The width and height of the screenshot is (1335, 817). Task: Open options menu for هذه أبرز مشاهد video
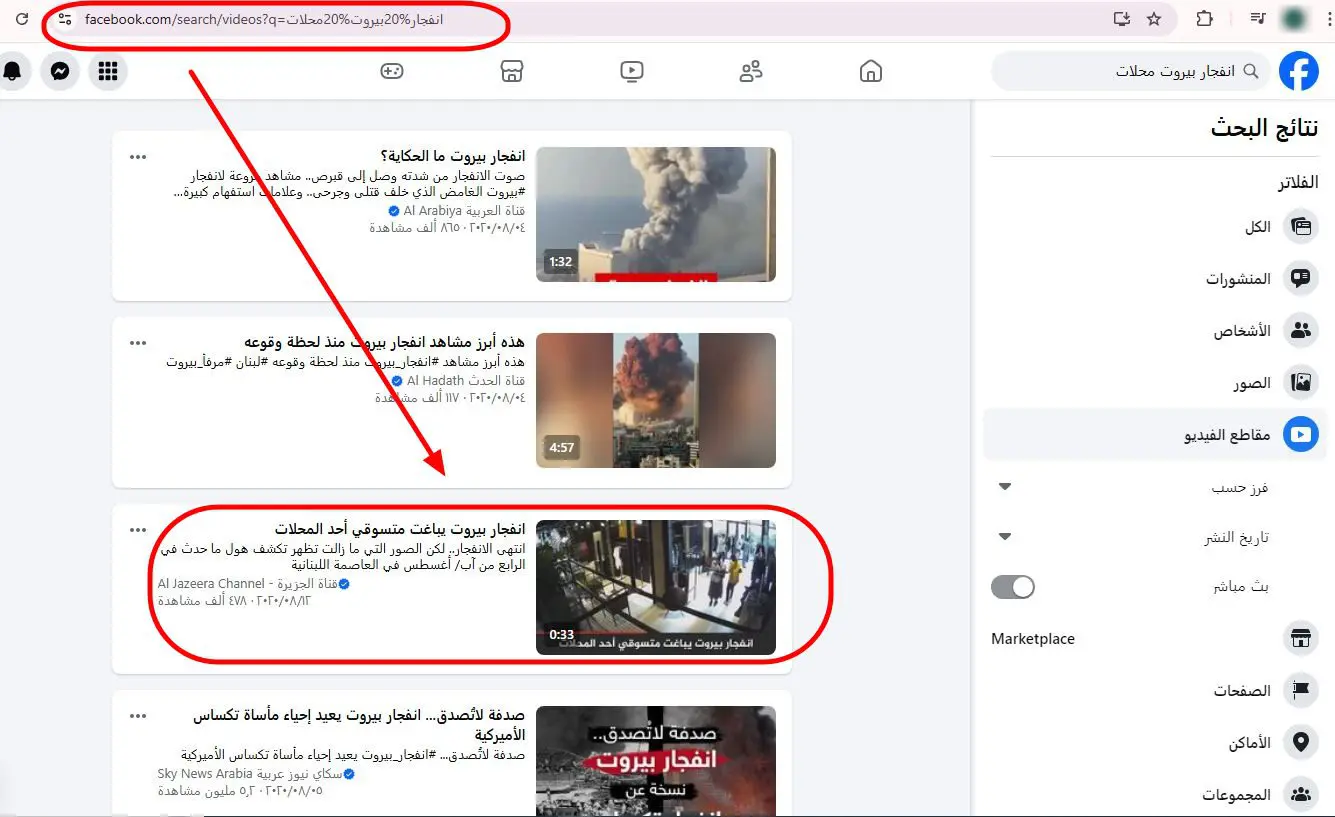[x=138, y=343]
